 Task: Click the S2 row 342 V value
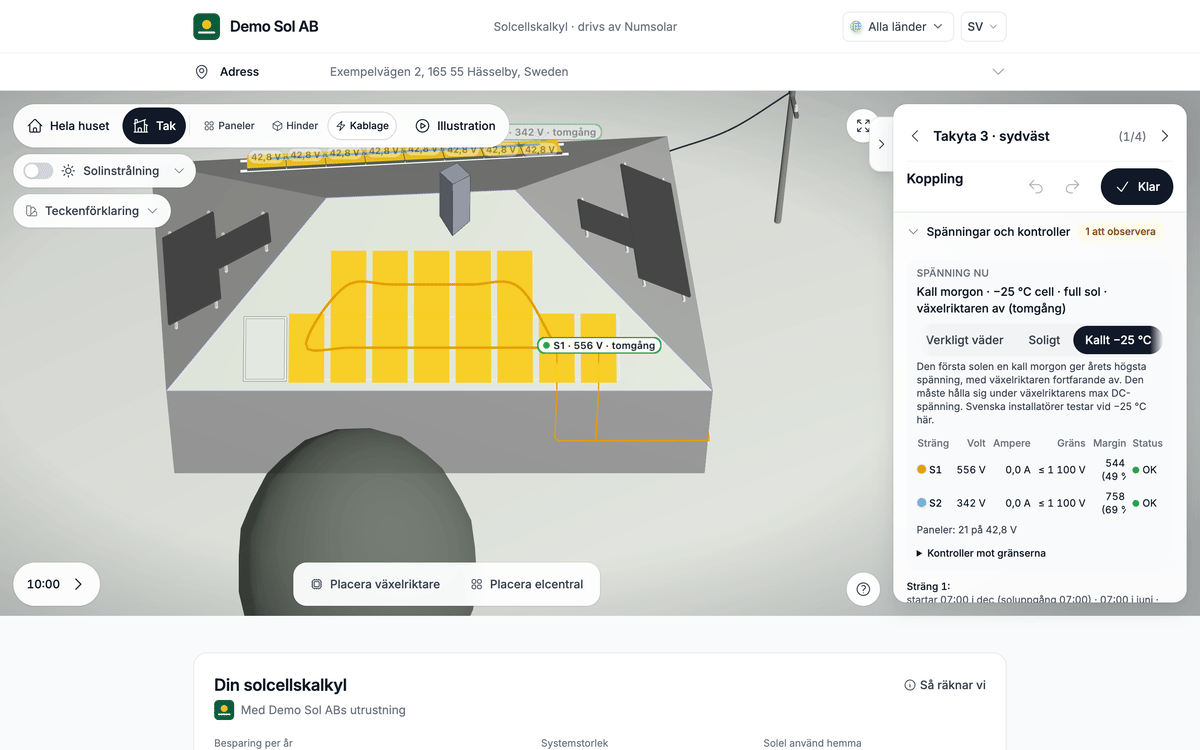pos(971,503)
